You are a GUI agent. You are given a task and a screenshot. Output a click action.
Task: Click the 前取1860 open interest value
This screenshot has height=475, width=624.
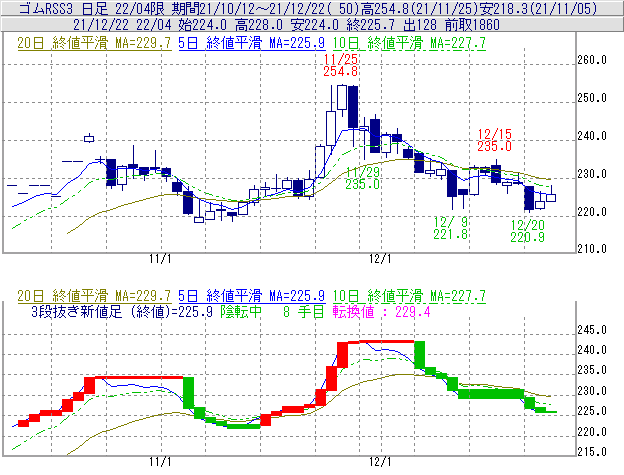[472, 25]
